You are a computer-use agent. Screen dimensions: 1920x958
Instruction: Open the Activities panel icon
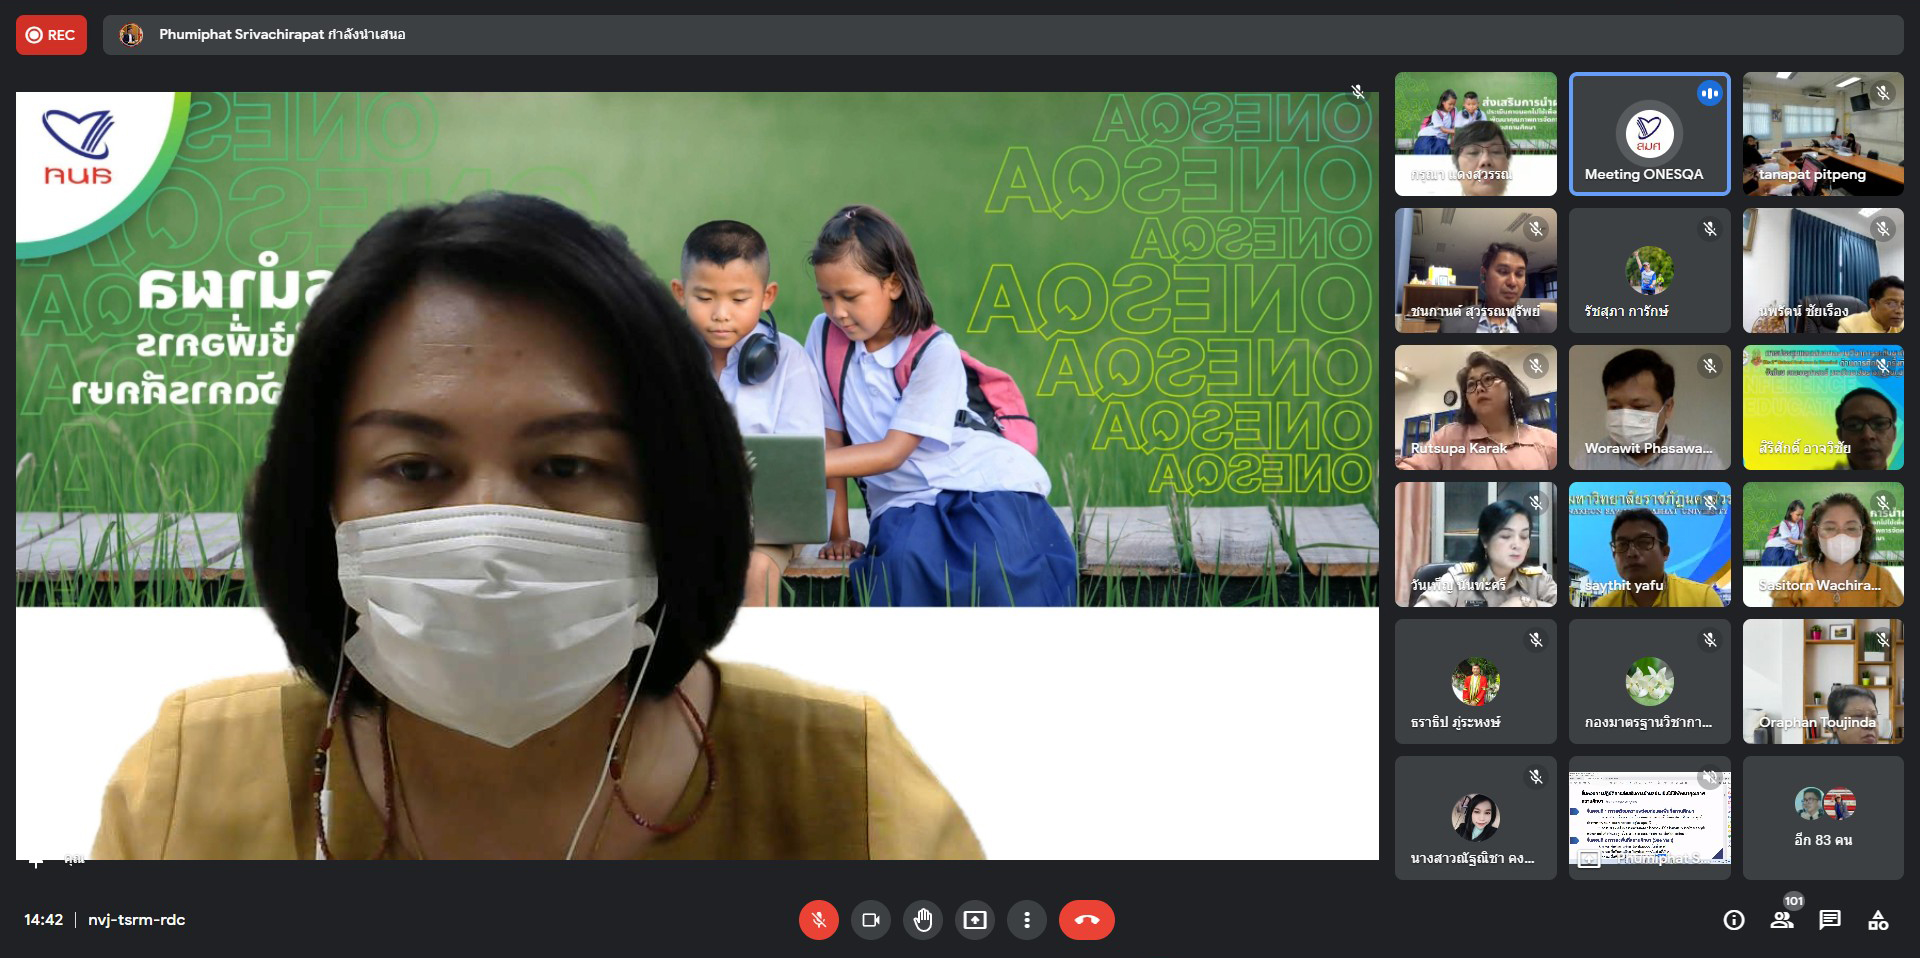(1878, 920)
